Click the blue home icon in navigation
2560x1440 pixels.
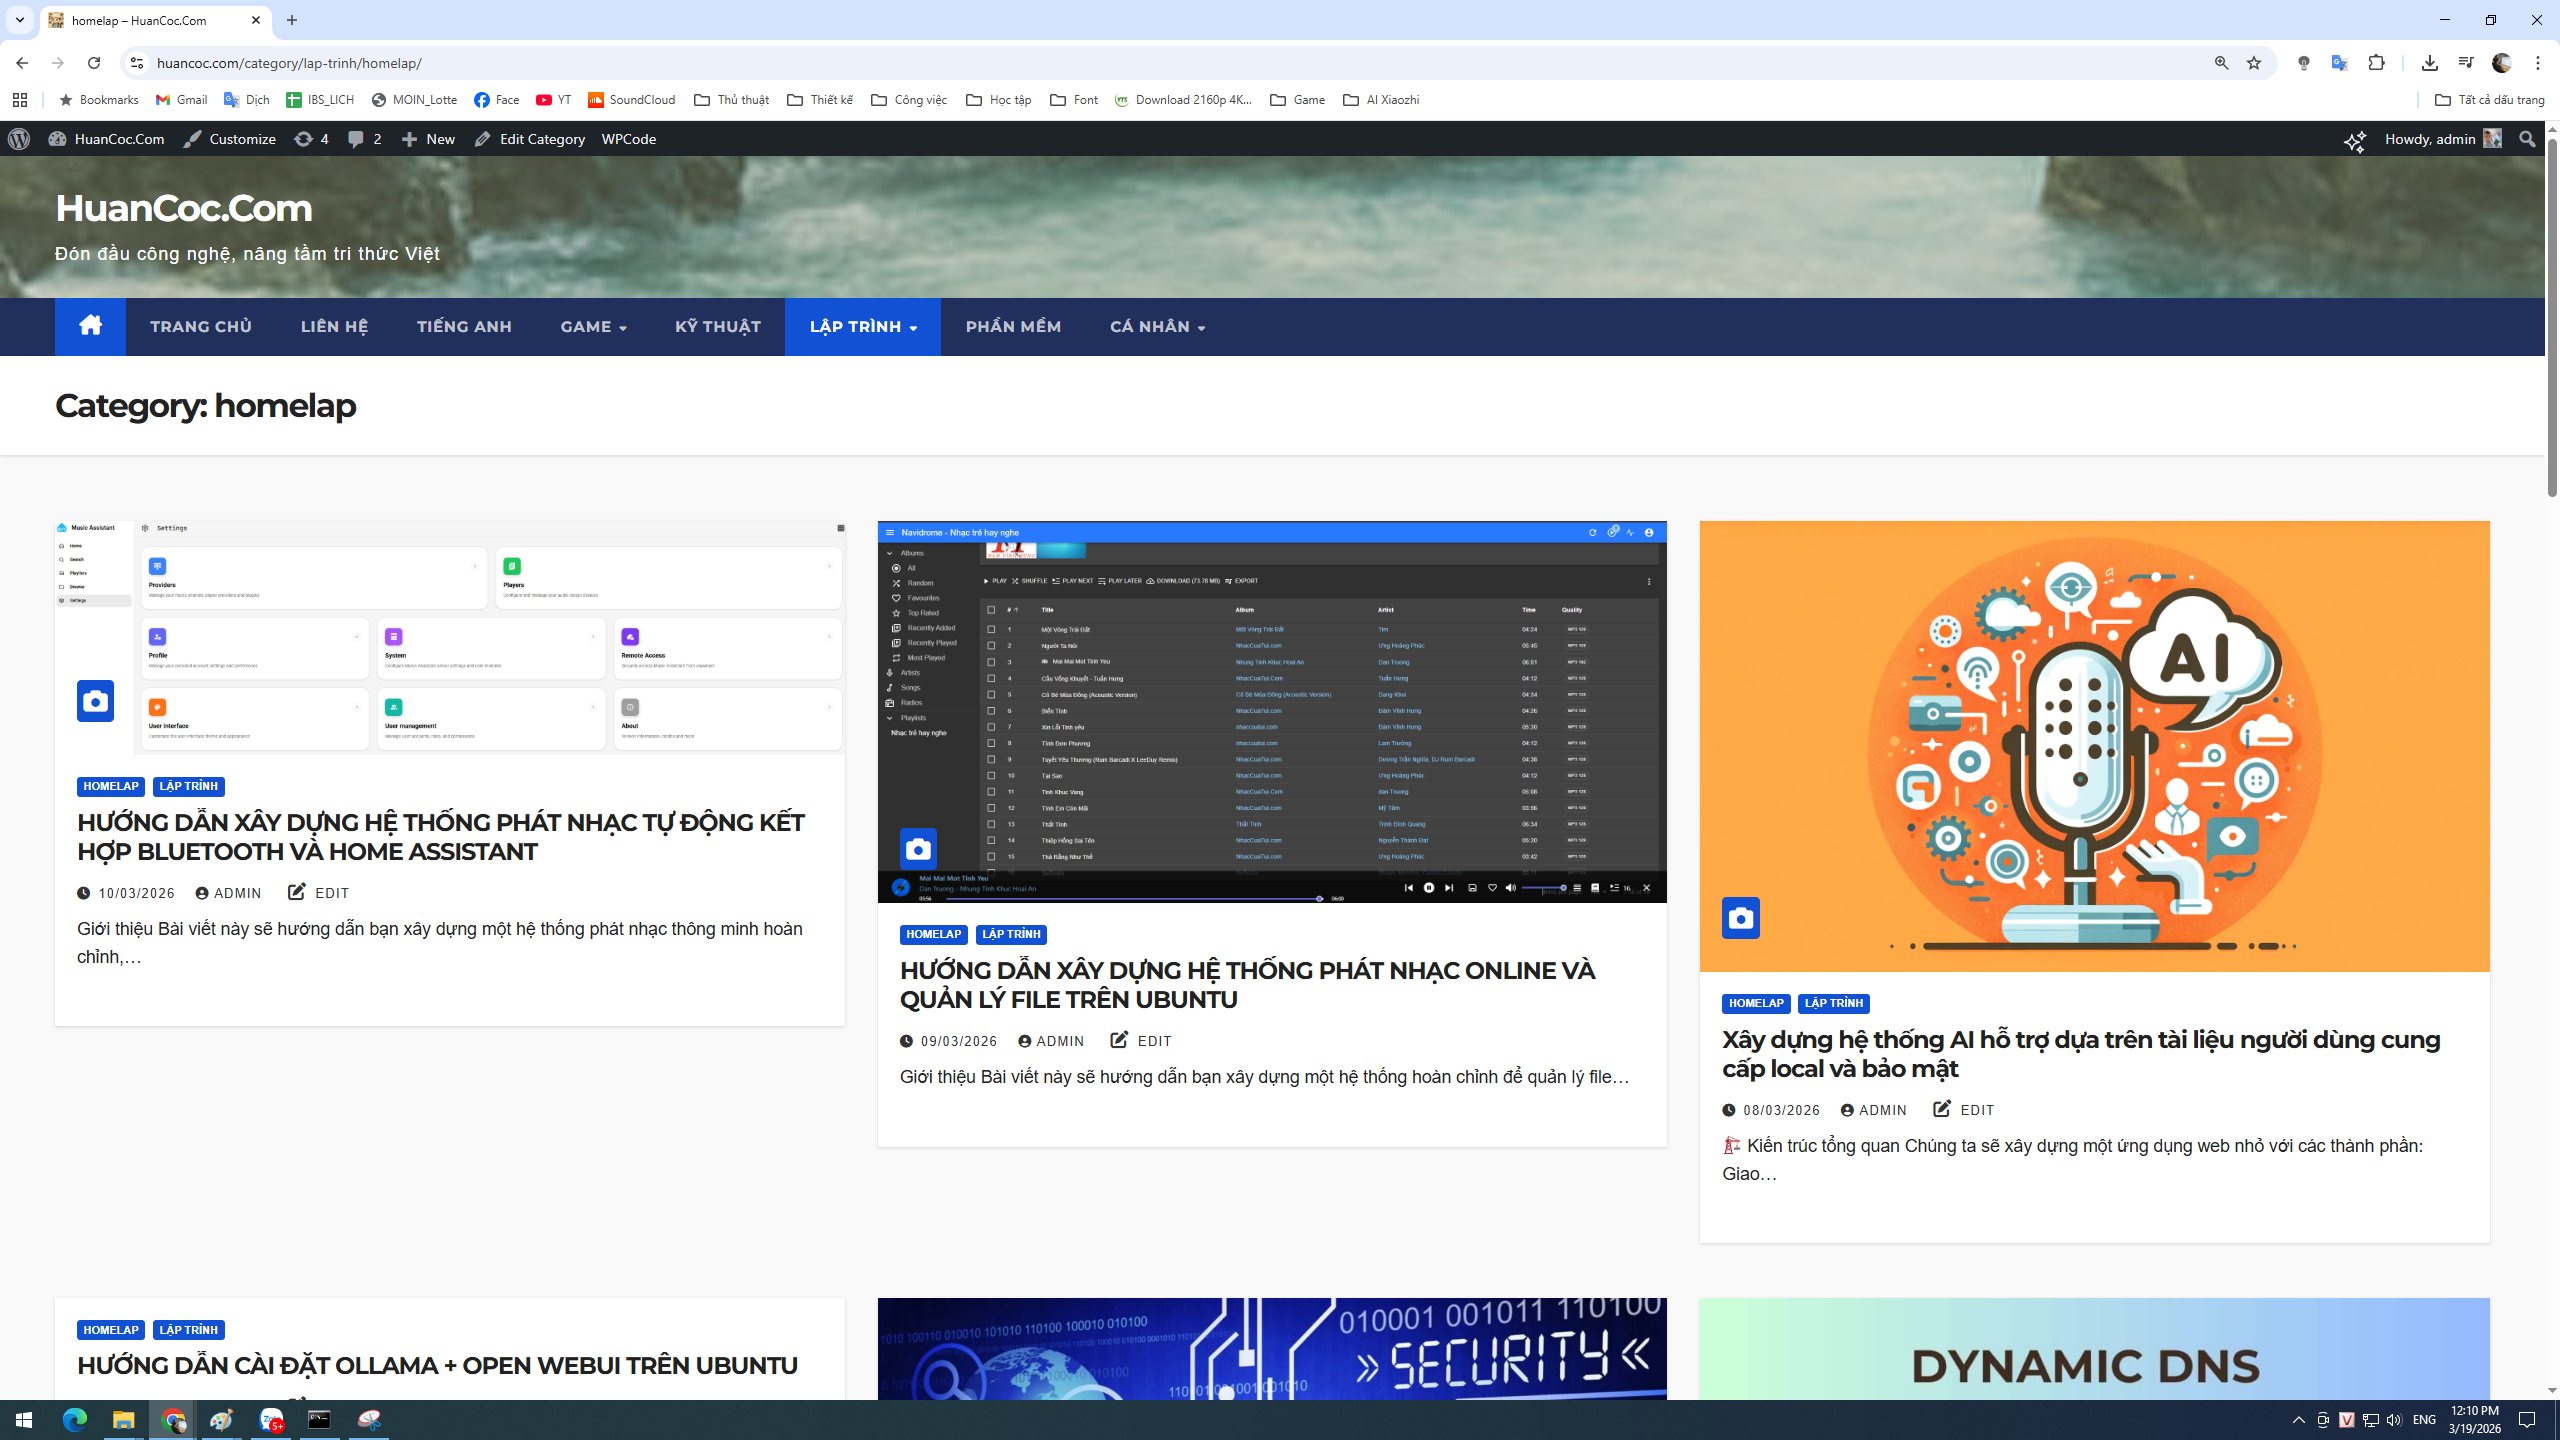90,326
